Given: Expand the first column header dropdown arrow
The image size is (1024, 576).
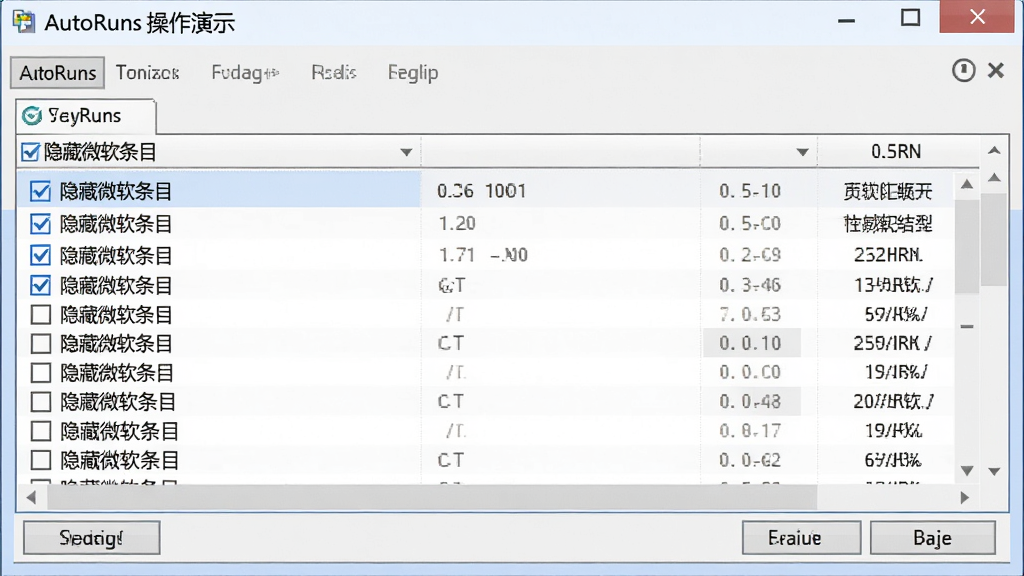Looking at the screenshot, I should [406, 153].
